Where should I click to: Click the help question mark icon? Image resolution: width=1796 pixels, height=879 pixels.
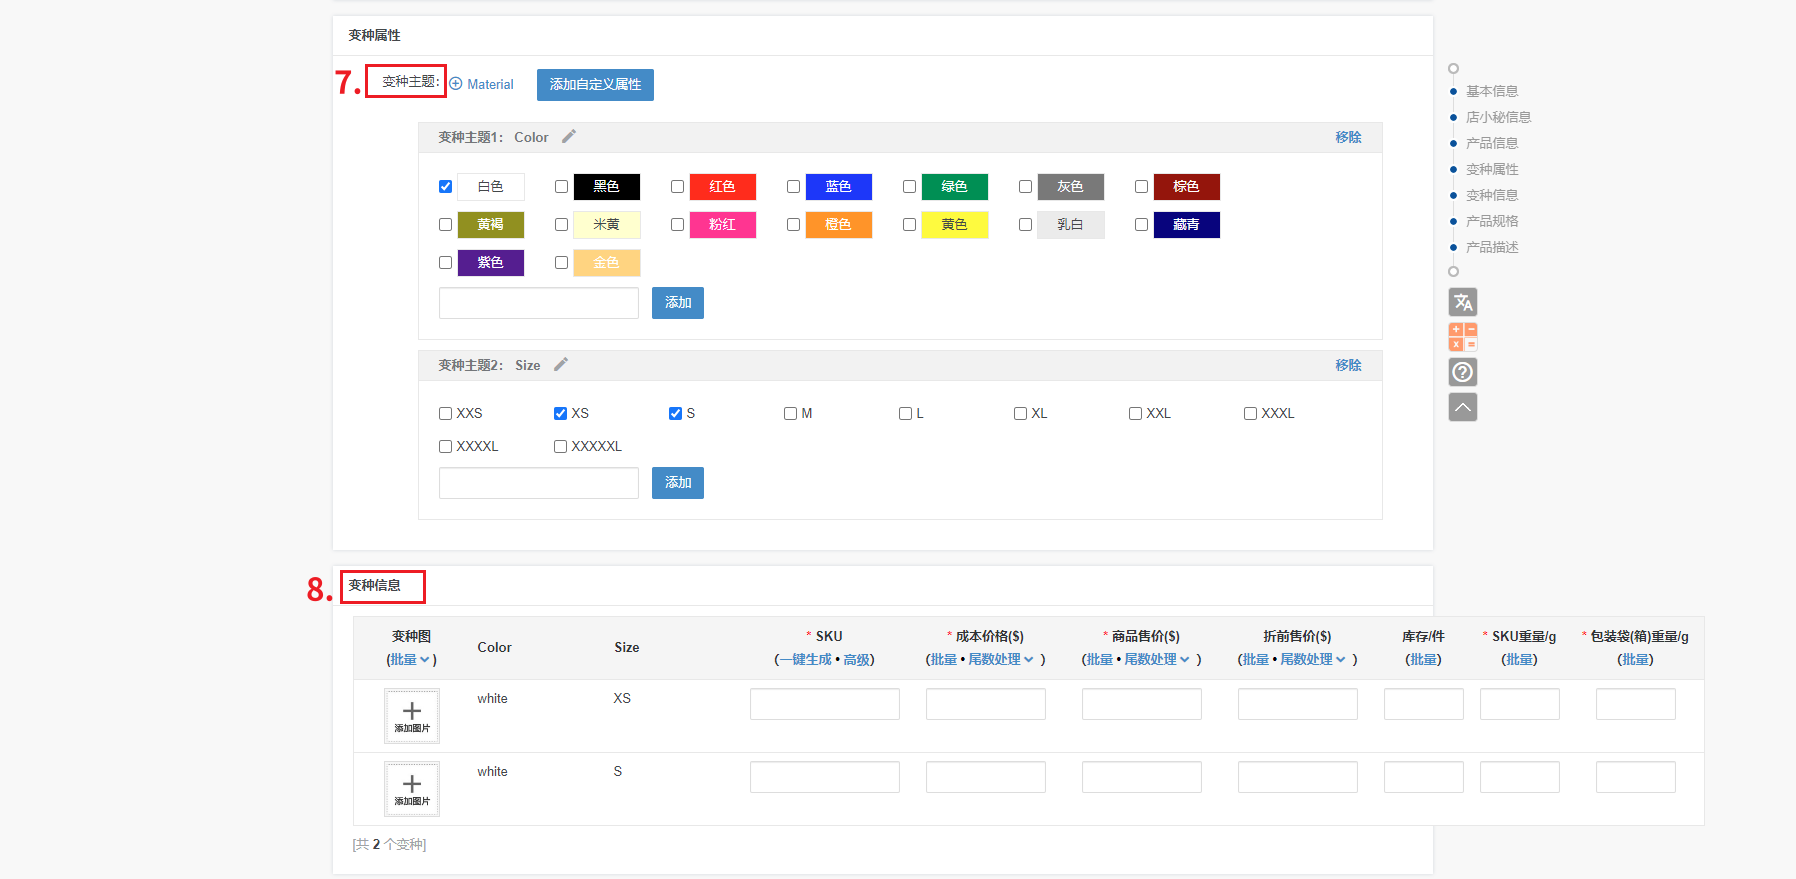1462,372
